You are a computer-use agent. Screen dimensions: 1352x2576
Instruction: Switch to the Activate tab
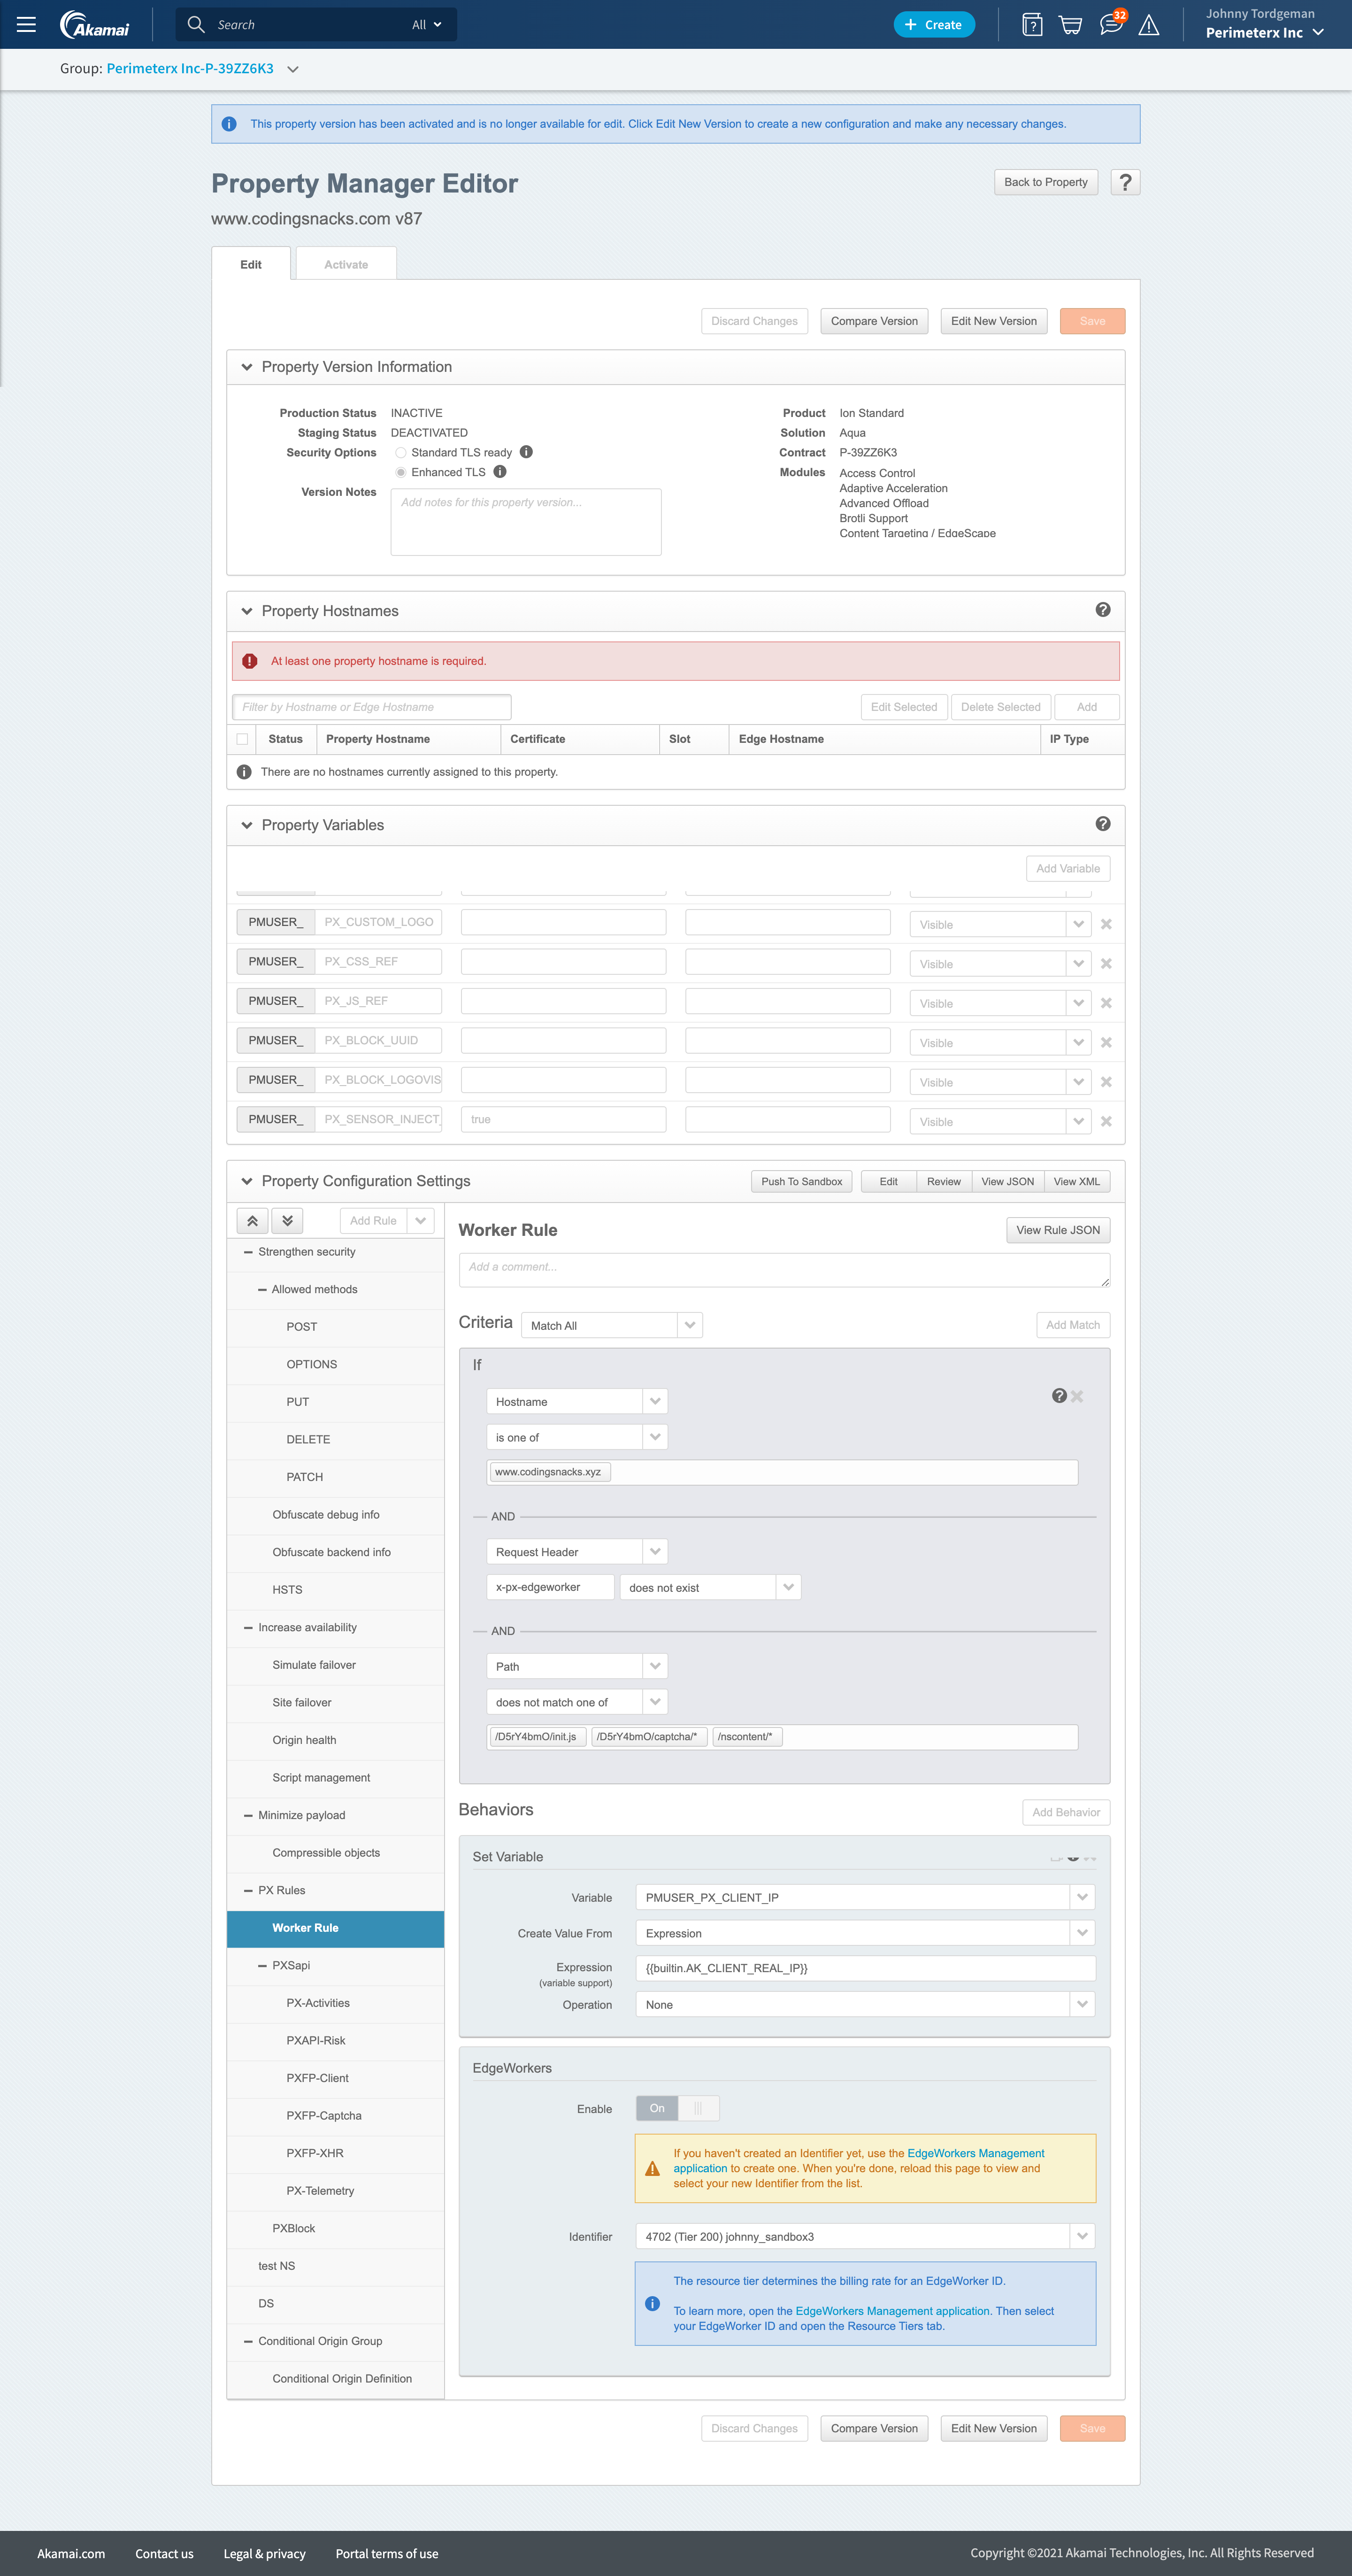click(346, 265)
